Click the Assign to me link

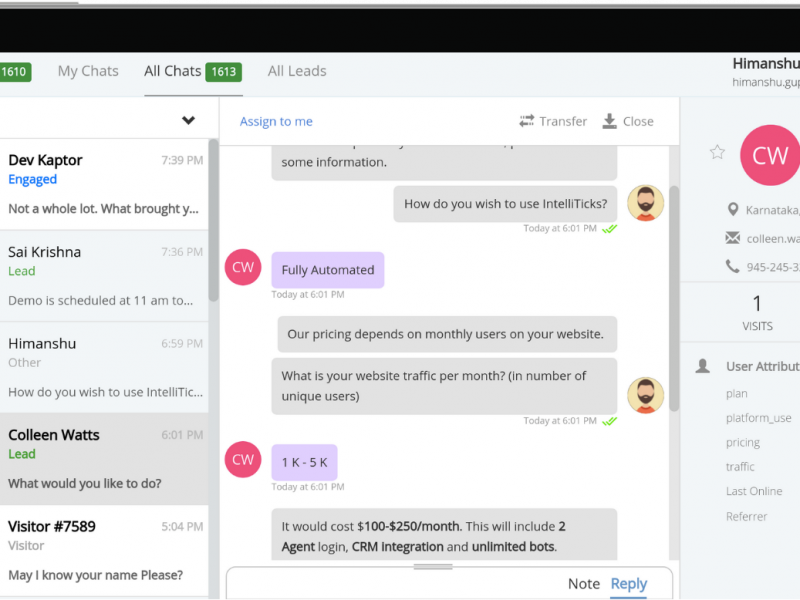pos(276,121)
